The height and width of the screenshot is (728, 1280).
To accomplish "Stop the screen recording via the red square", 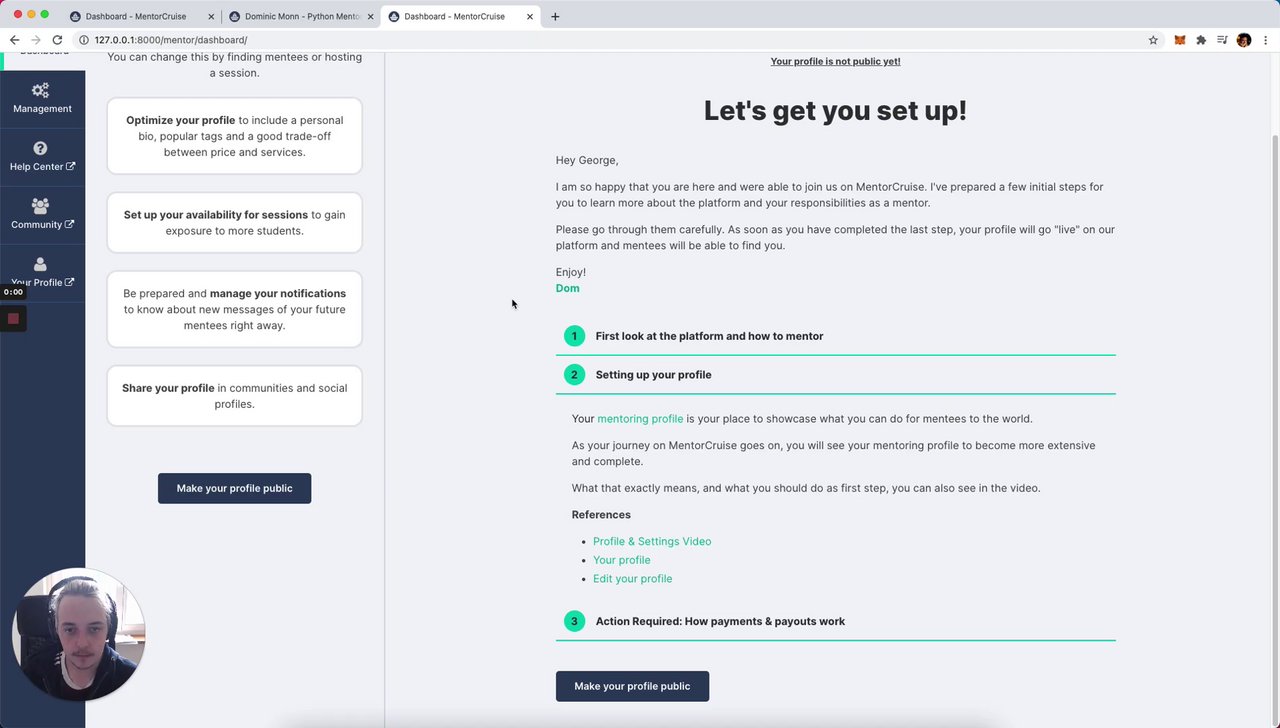I will click(x=13, y=319).
